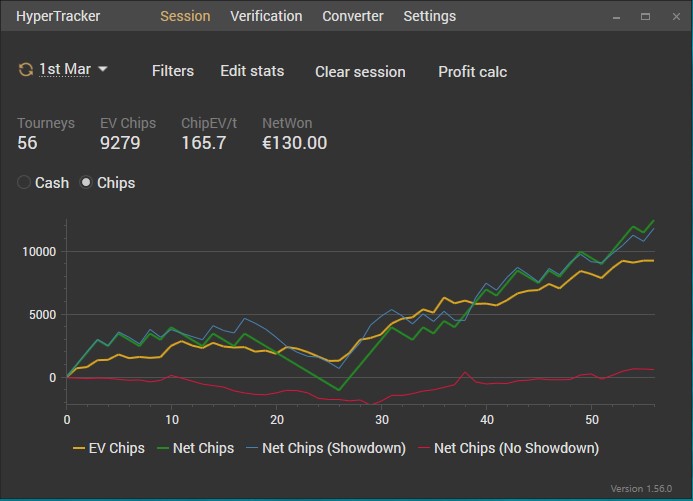Minimize the HyperTracker window
This screenshot has height=501, width=693.
[x=617, y=16]
